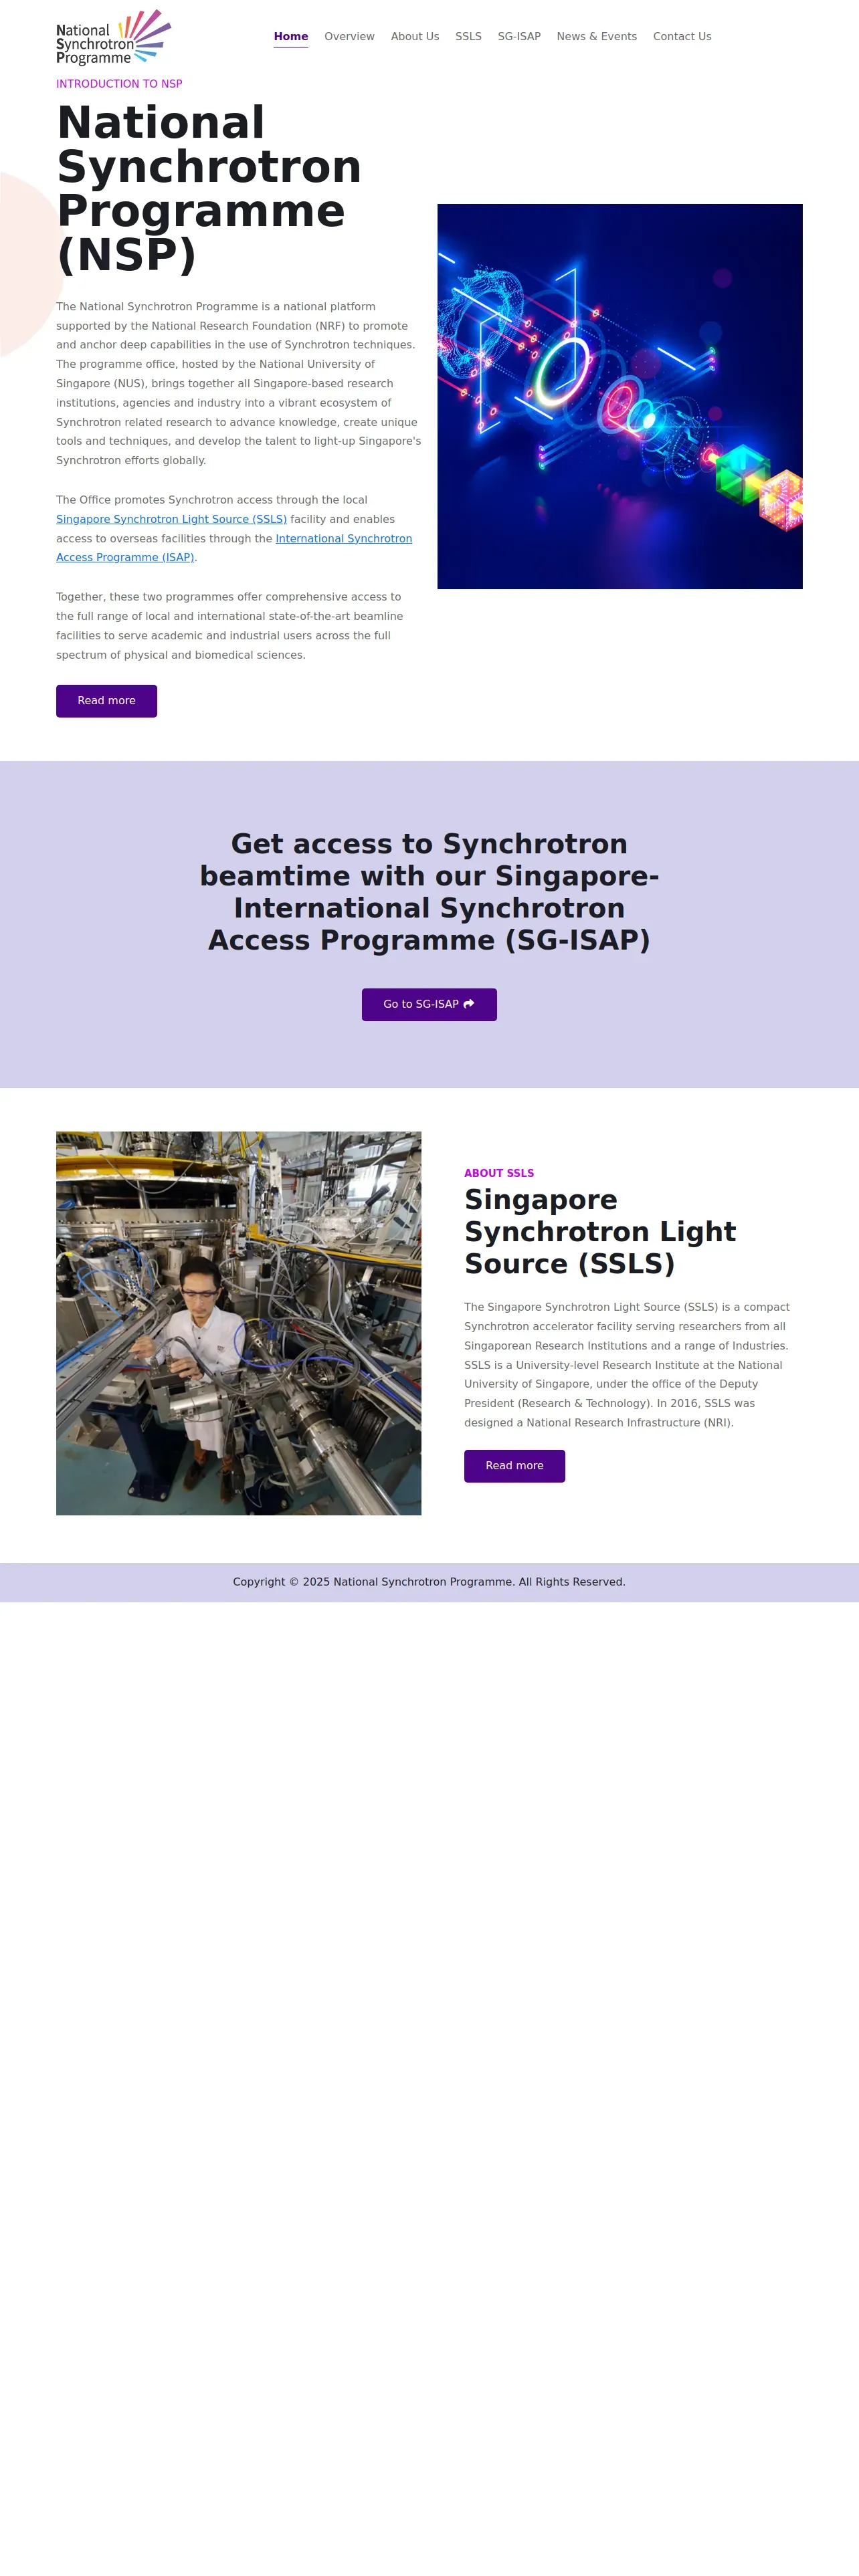
Task: Open News & Events menu
Action: coord(597,37)
